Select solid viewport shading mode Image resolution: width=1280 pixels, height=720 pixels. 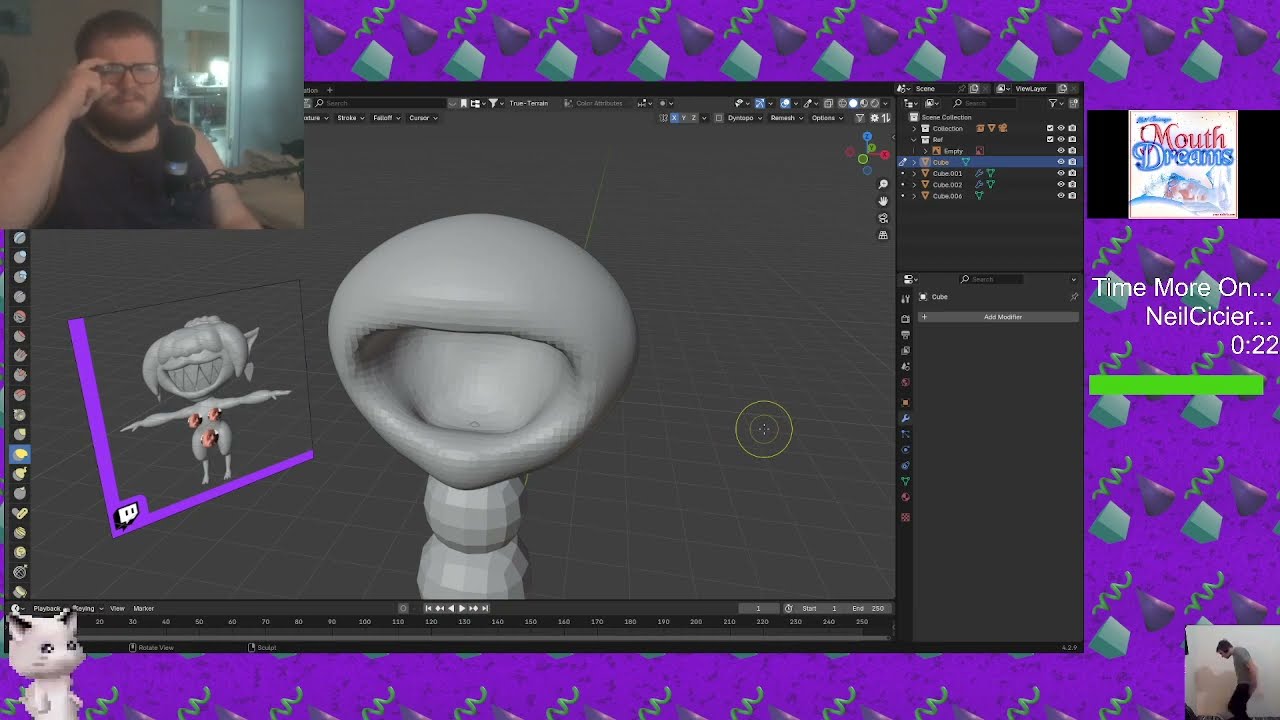(853, 103)
